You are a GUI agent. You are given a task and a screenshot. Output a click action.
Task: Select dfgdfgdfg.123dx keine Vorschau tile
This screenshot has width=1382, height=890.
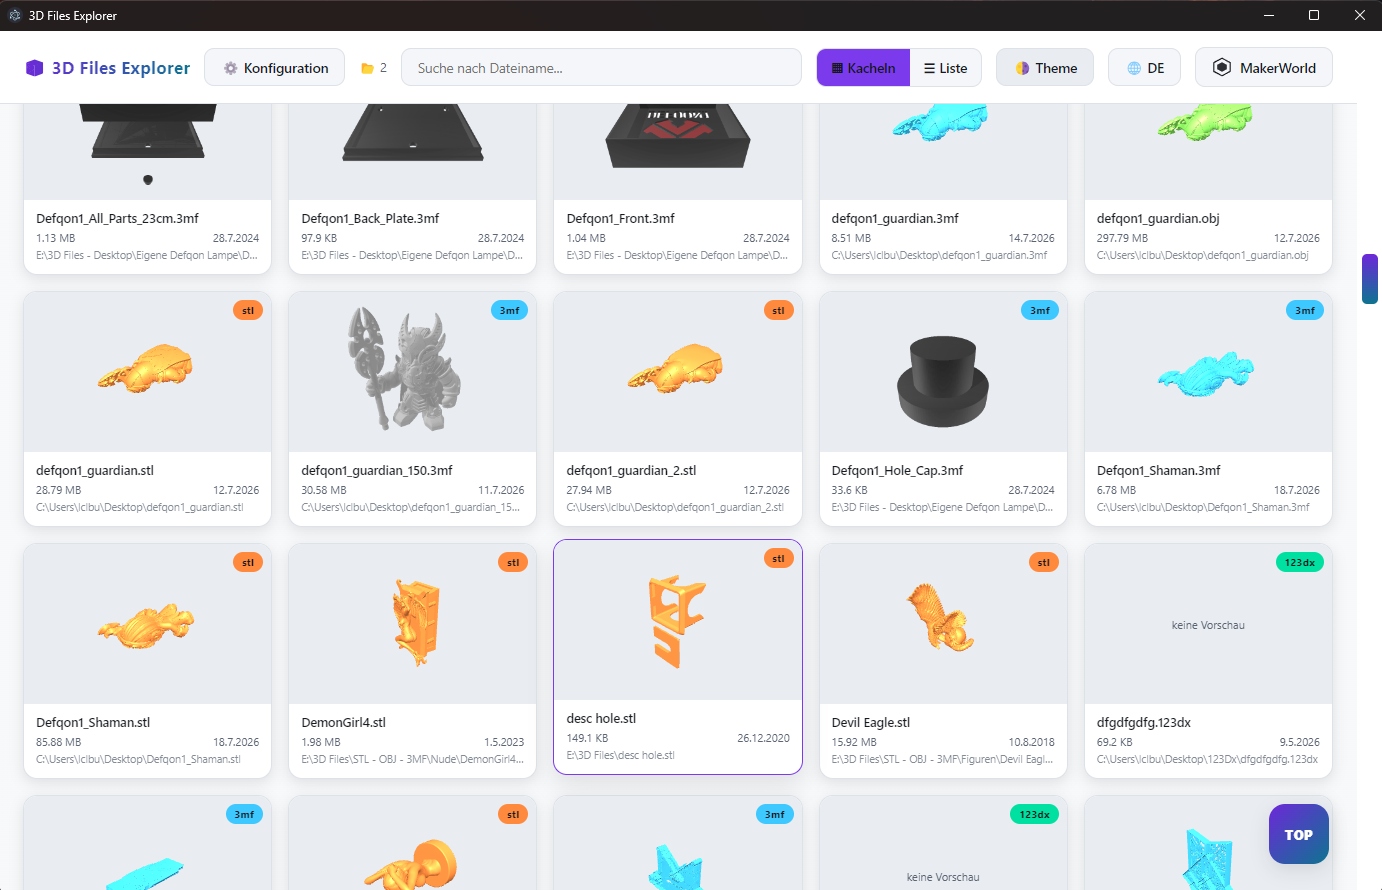pyautogui.click(x=1208, y=623)
